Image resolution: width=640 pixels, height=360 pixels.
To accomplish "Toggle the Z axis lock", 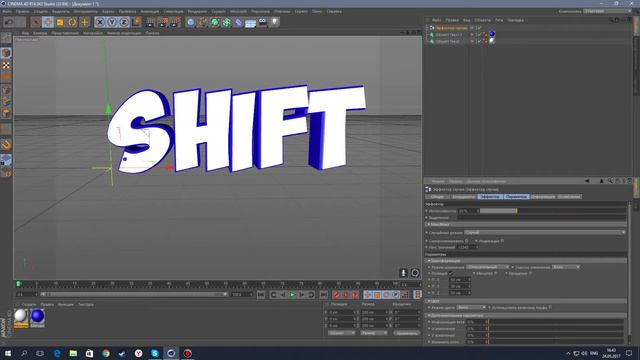I will point(124,22).
